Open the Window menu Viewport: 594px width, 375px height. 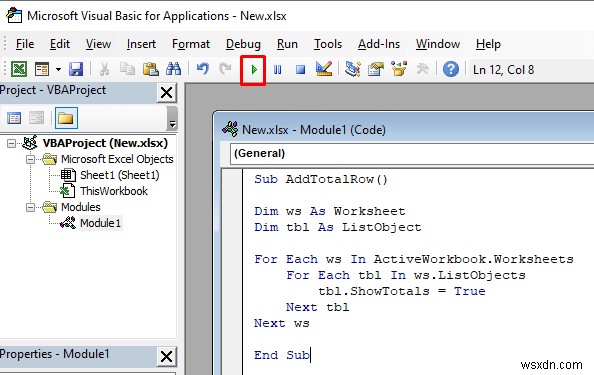coord(438,44)
